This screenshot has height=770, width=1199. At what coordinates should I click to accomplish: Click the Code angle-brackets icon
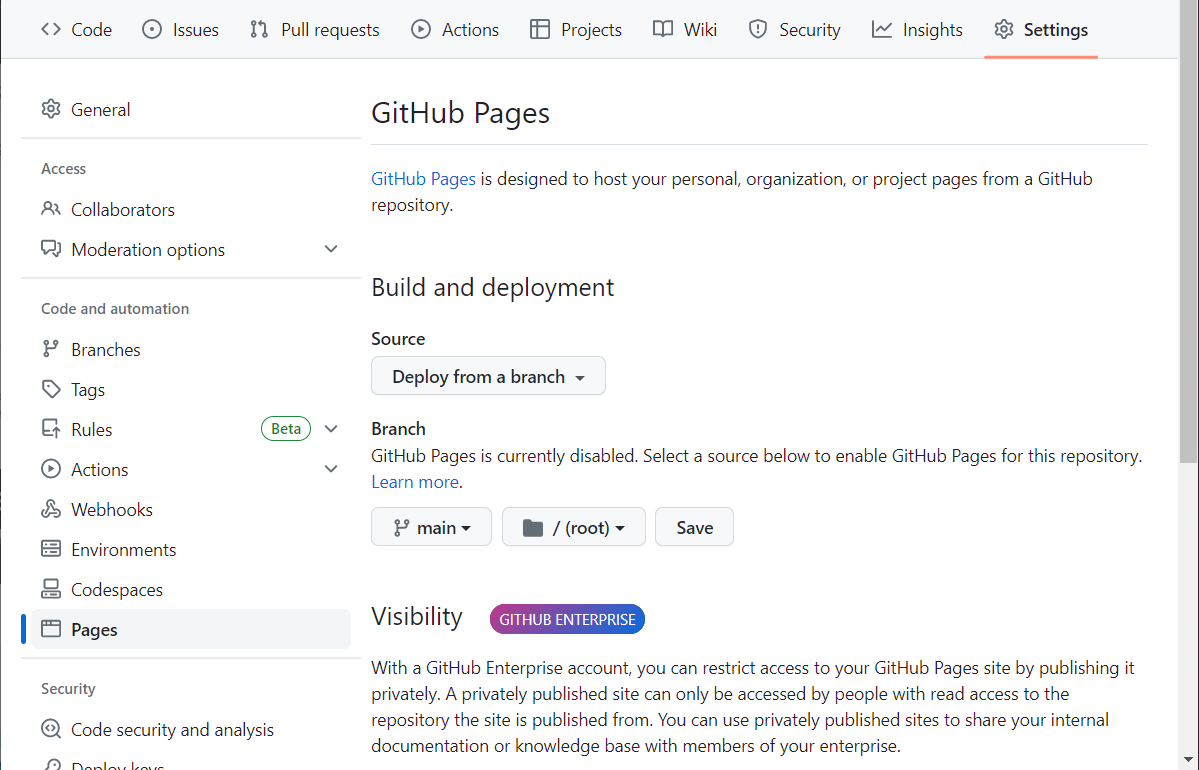tap(51, 29)
